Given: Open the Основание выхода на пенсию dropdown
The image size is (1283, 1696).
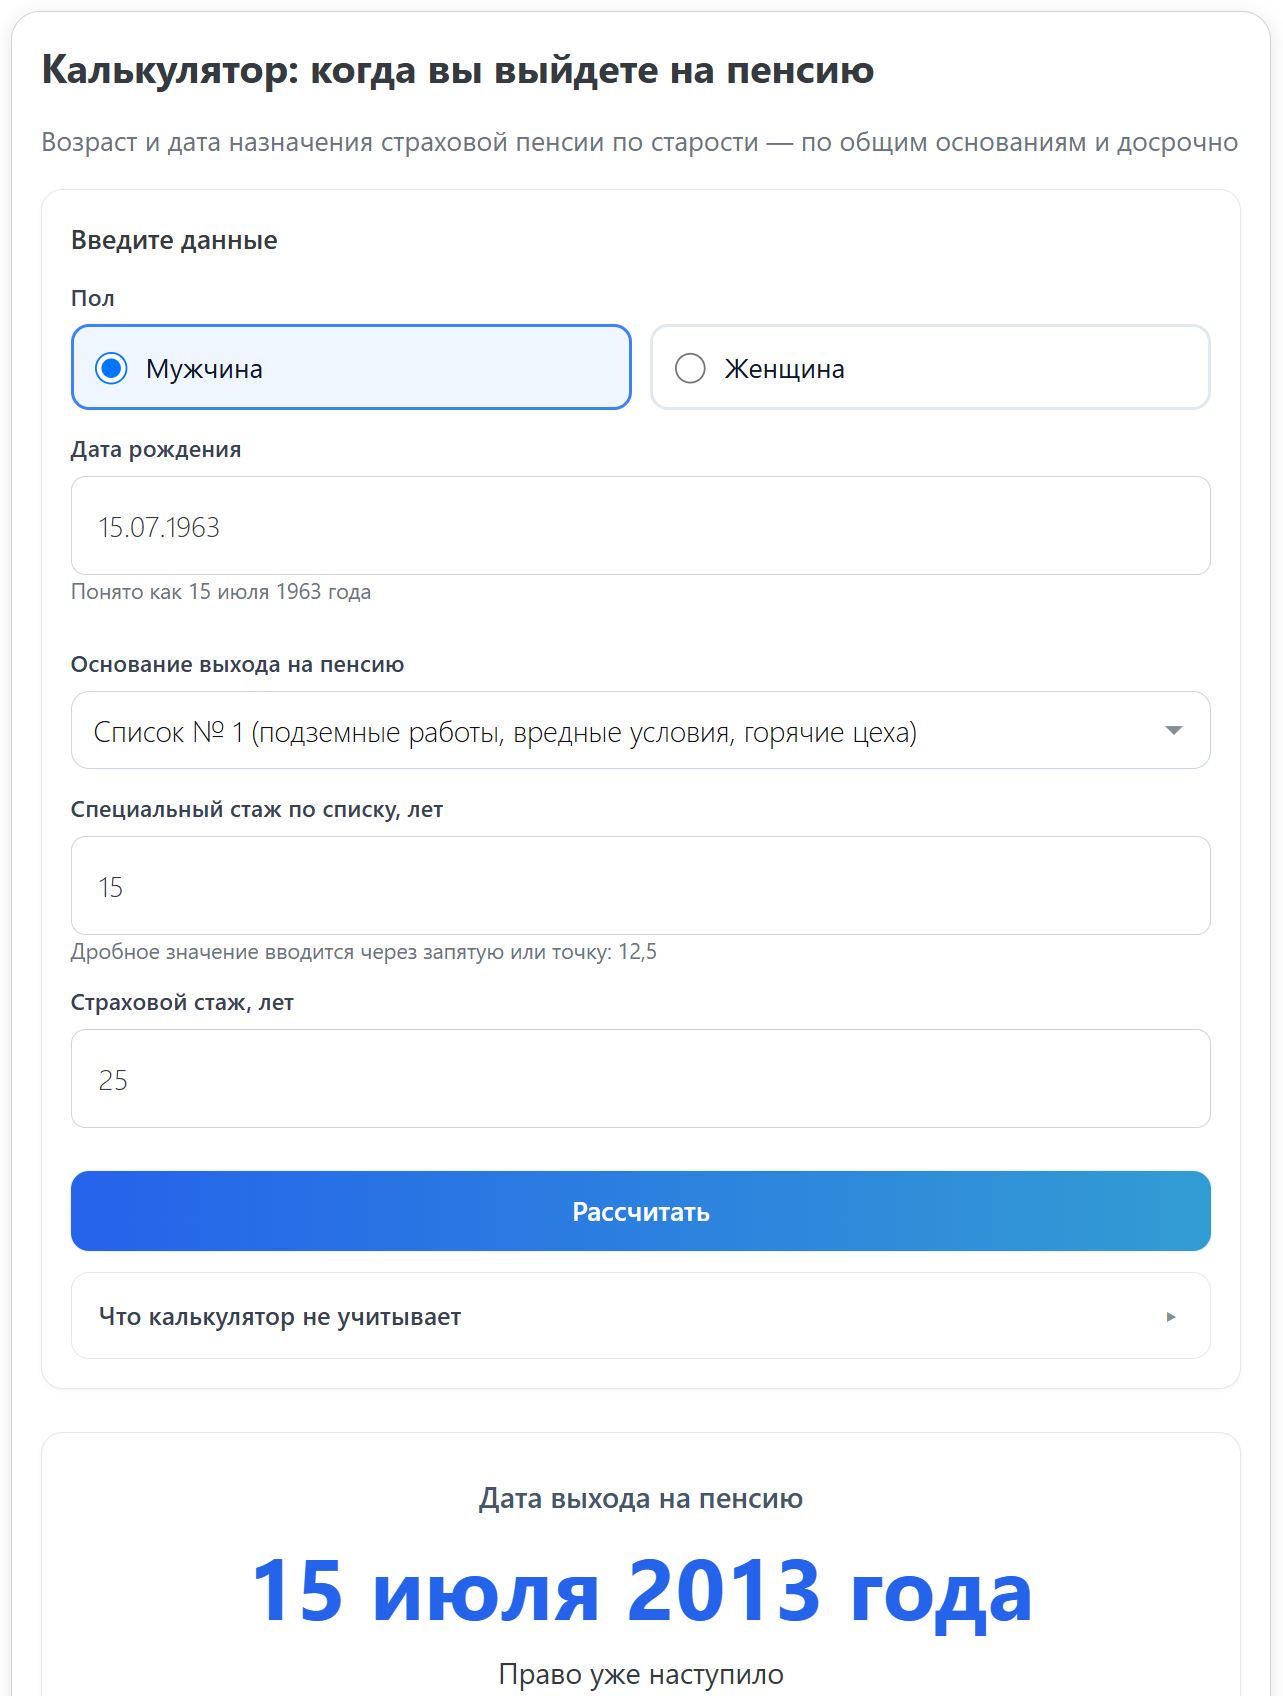Looking at the screenshot, I should point(640,731).
